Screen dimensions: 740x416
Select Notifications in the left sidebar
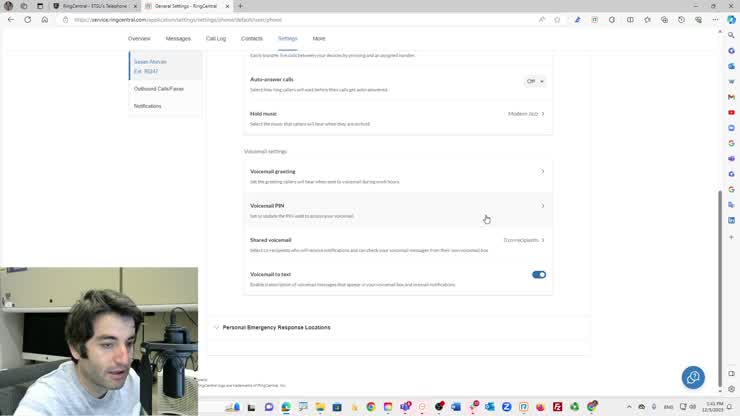tap(147, 106)
